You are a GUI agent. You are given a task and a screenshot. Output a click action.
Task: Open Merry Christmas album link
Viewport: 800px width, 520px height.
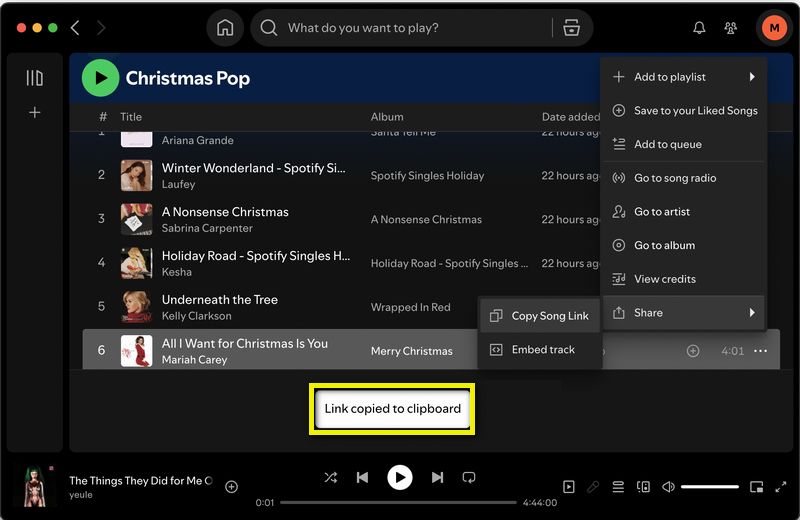click(x=412, y=351)
